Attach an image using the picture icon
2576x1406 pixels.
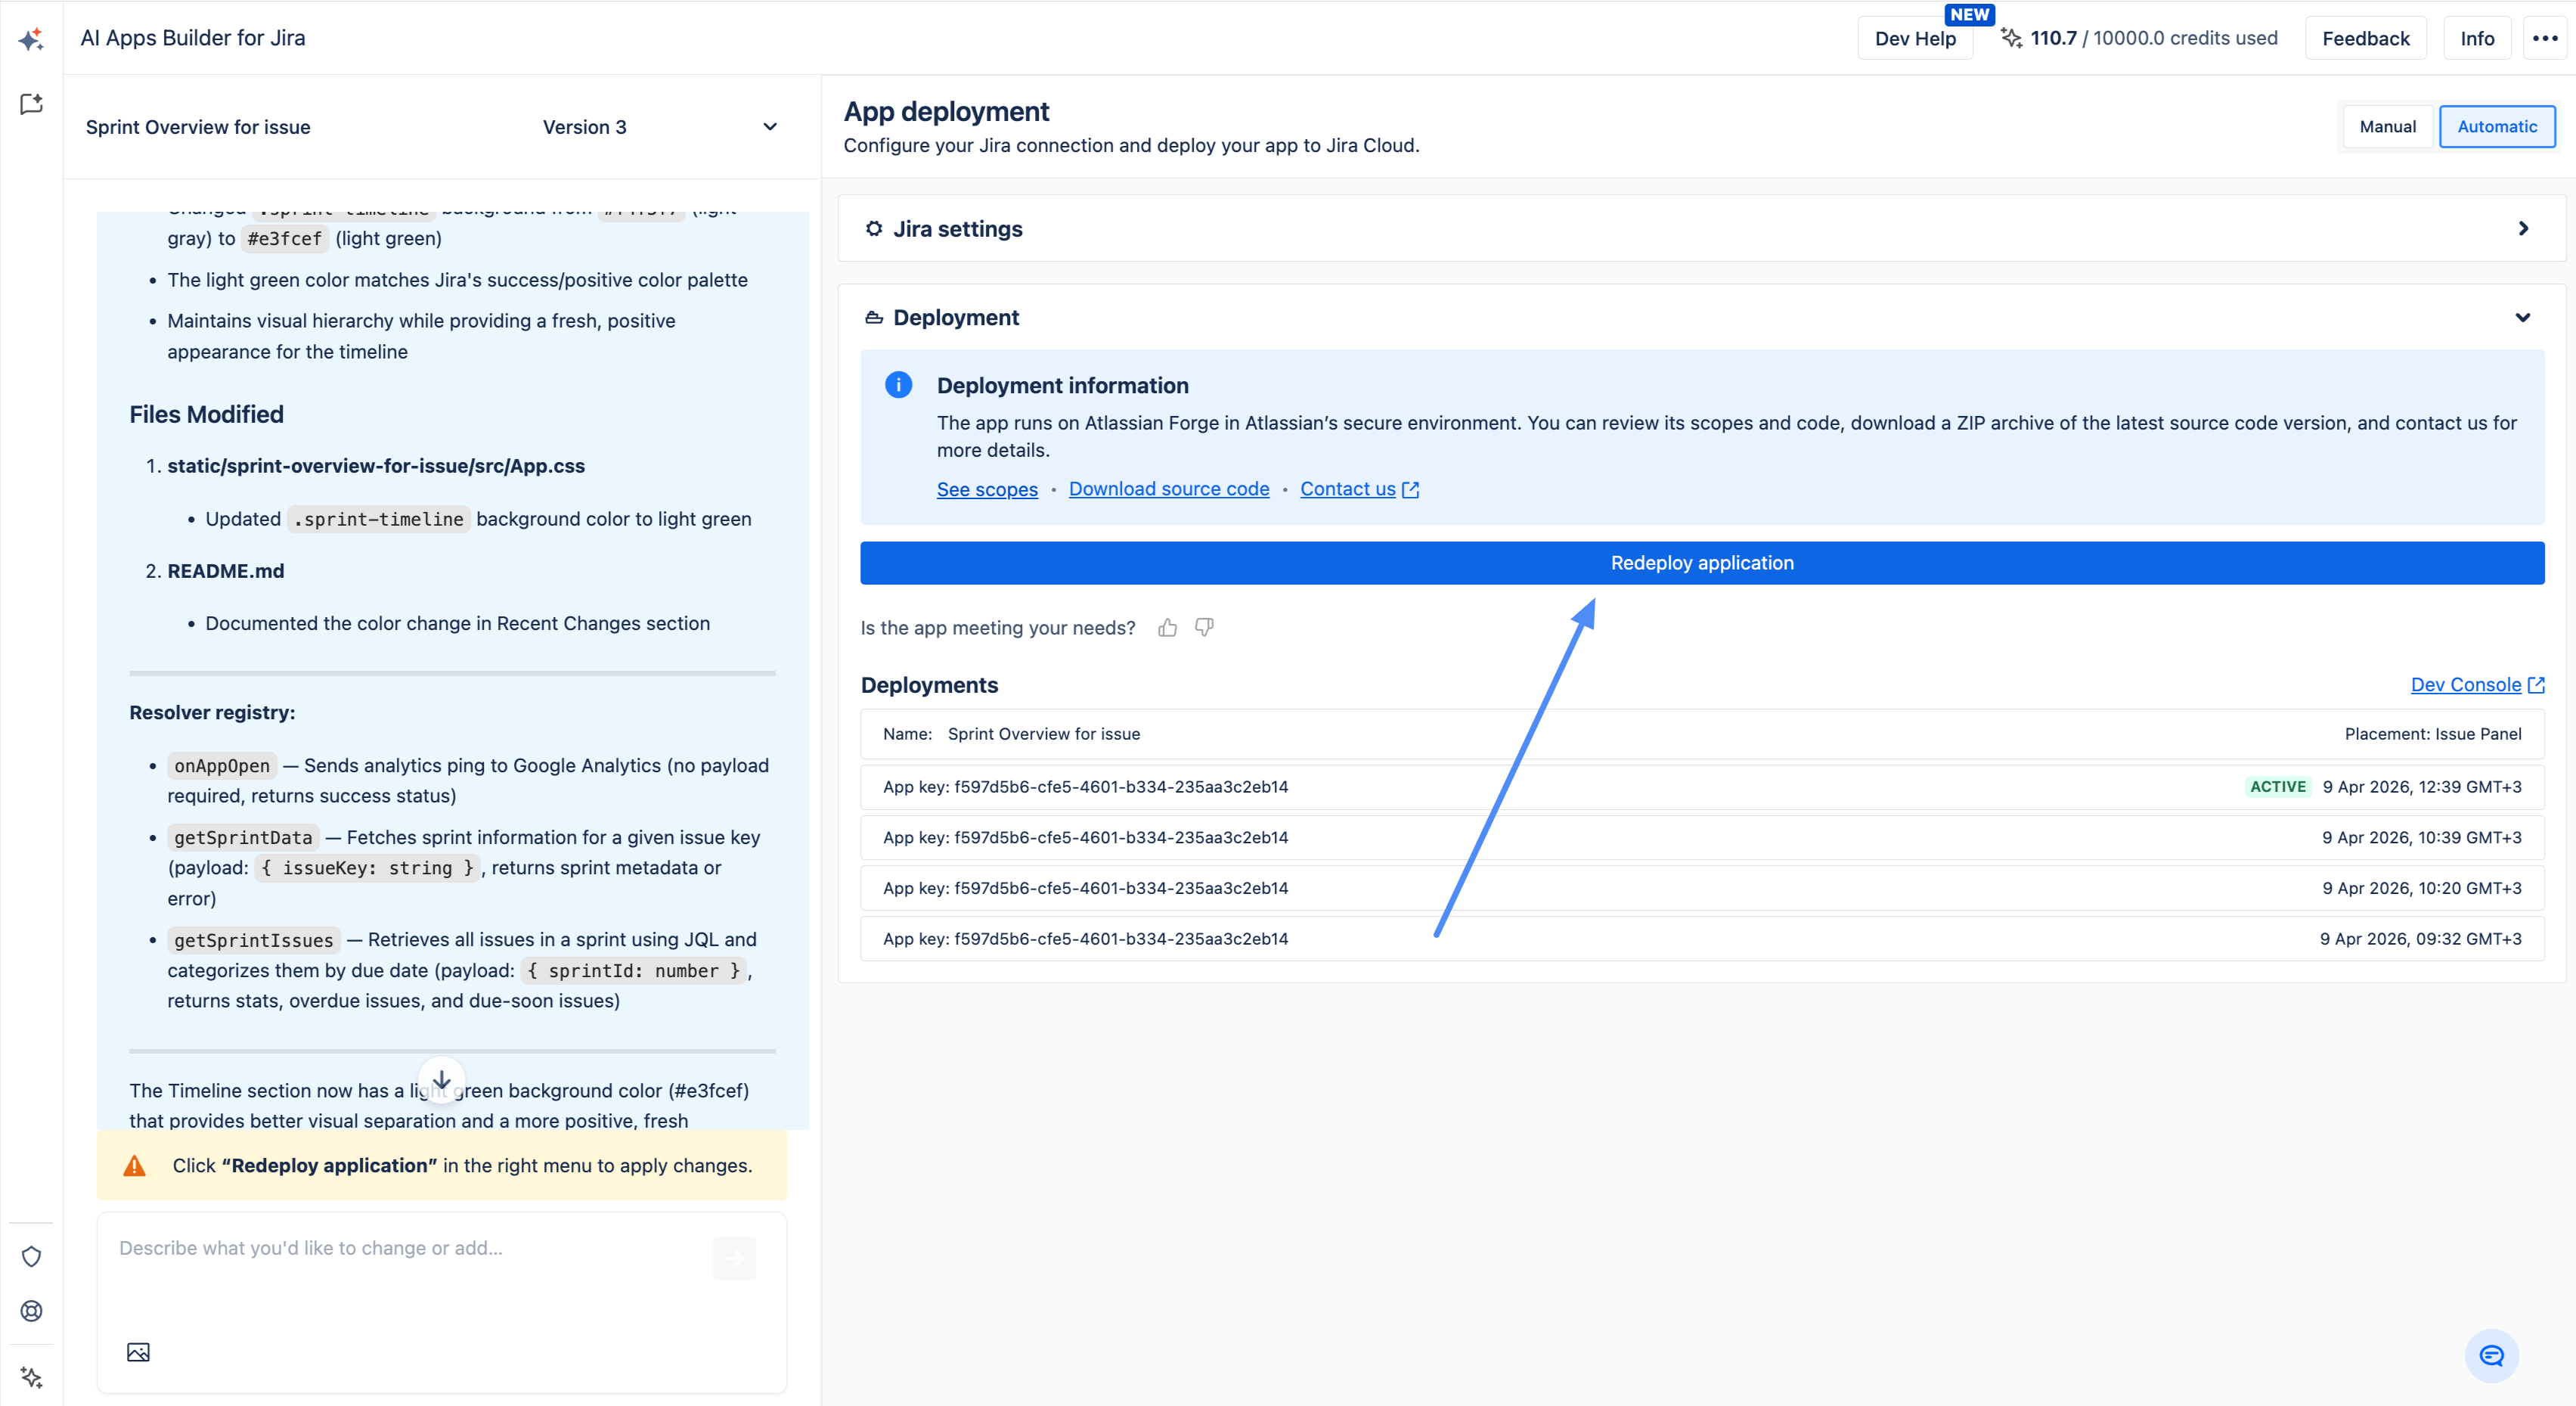[x=138, y=1352]
